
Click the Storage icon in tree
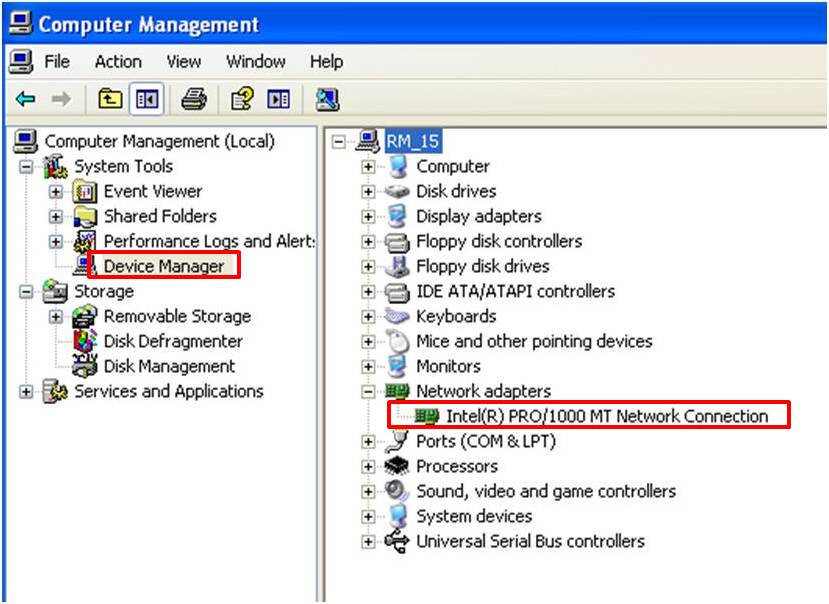[55, 291]
